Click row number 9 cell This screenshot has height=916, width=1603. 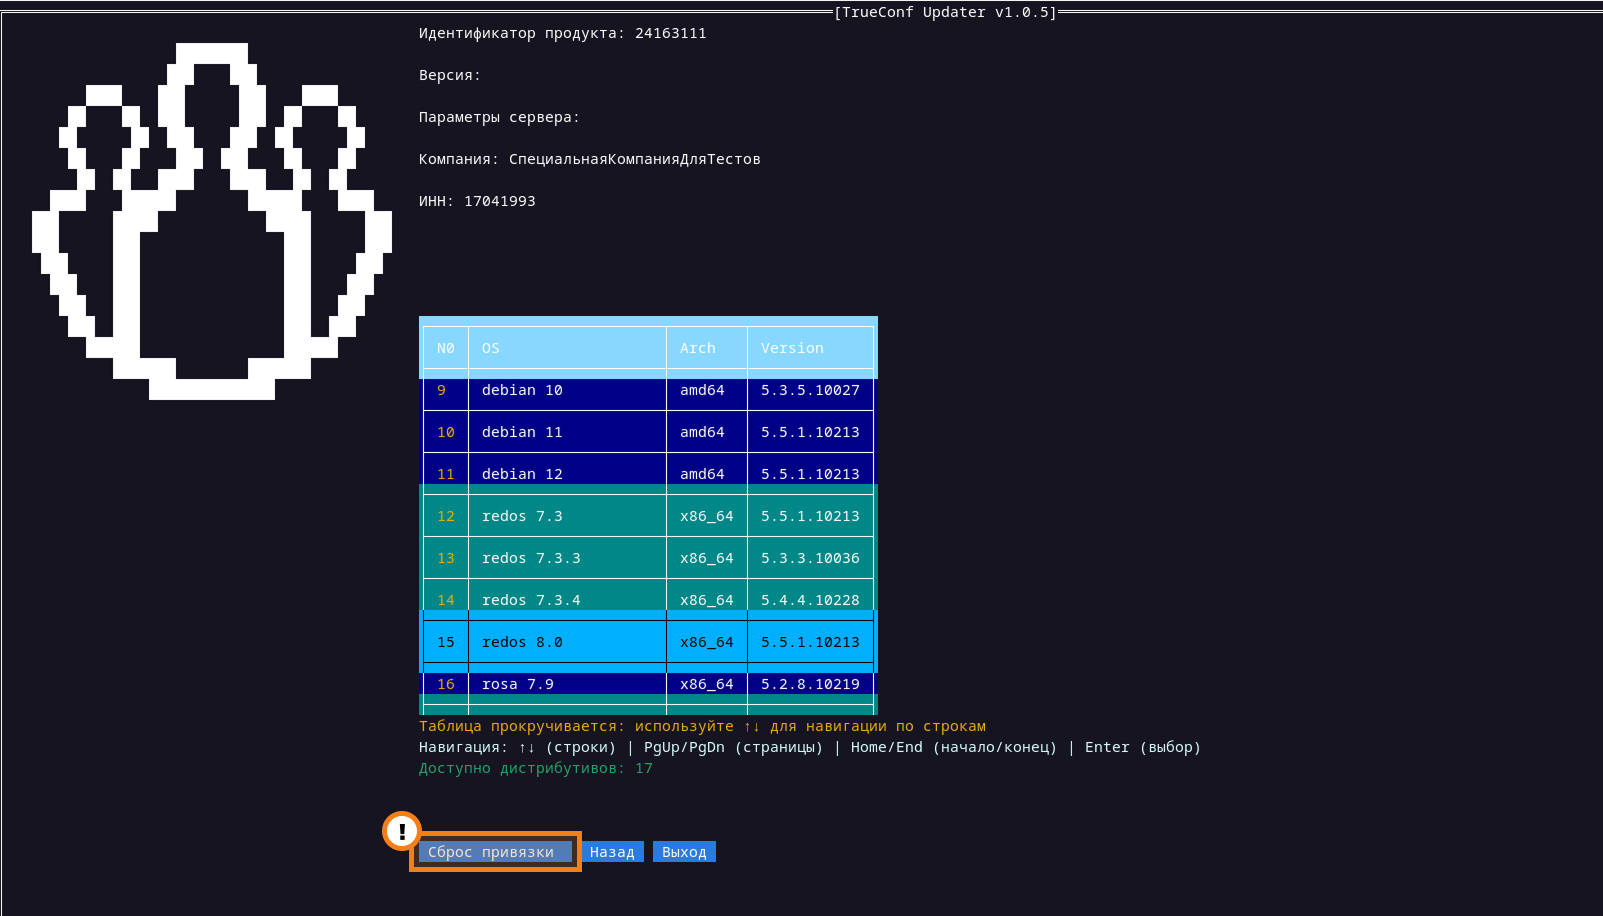(x=441, y=390)
